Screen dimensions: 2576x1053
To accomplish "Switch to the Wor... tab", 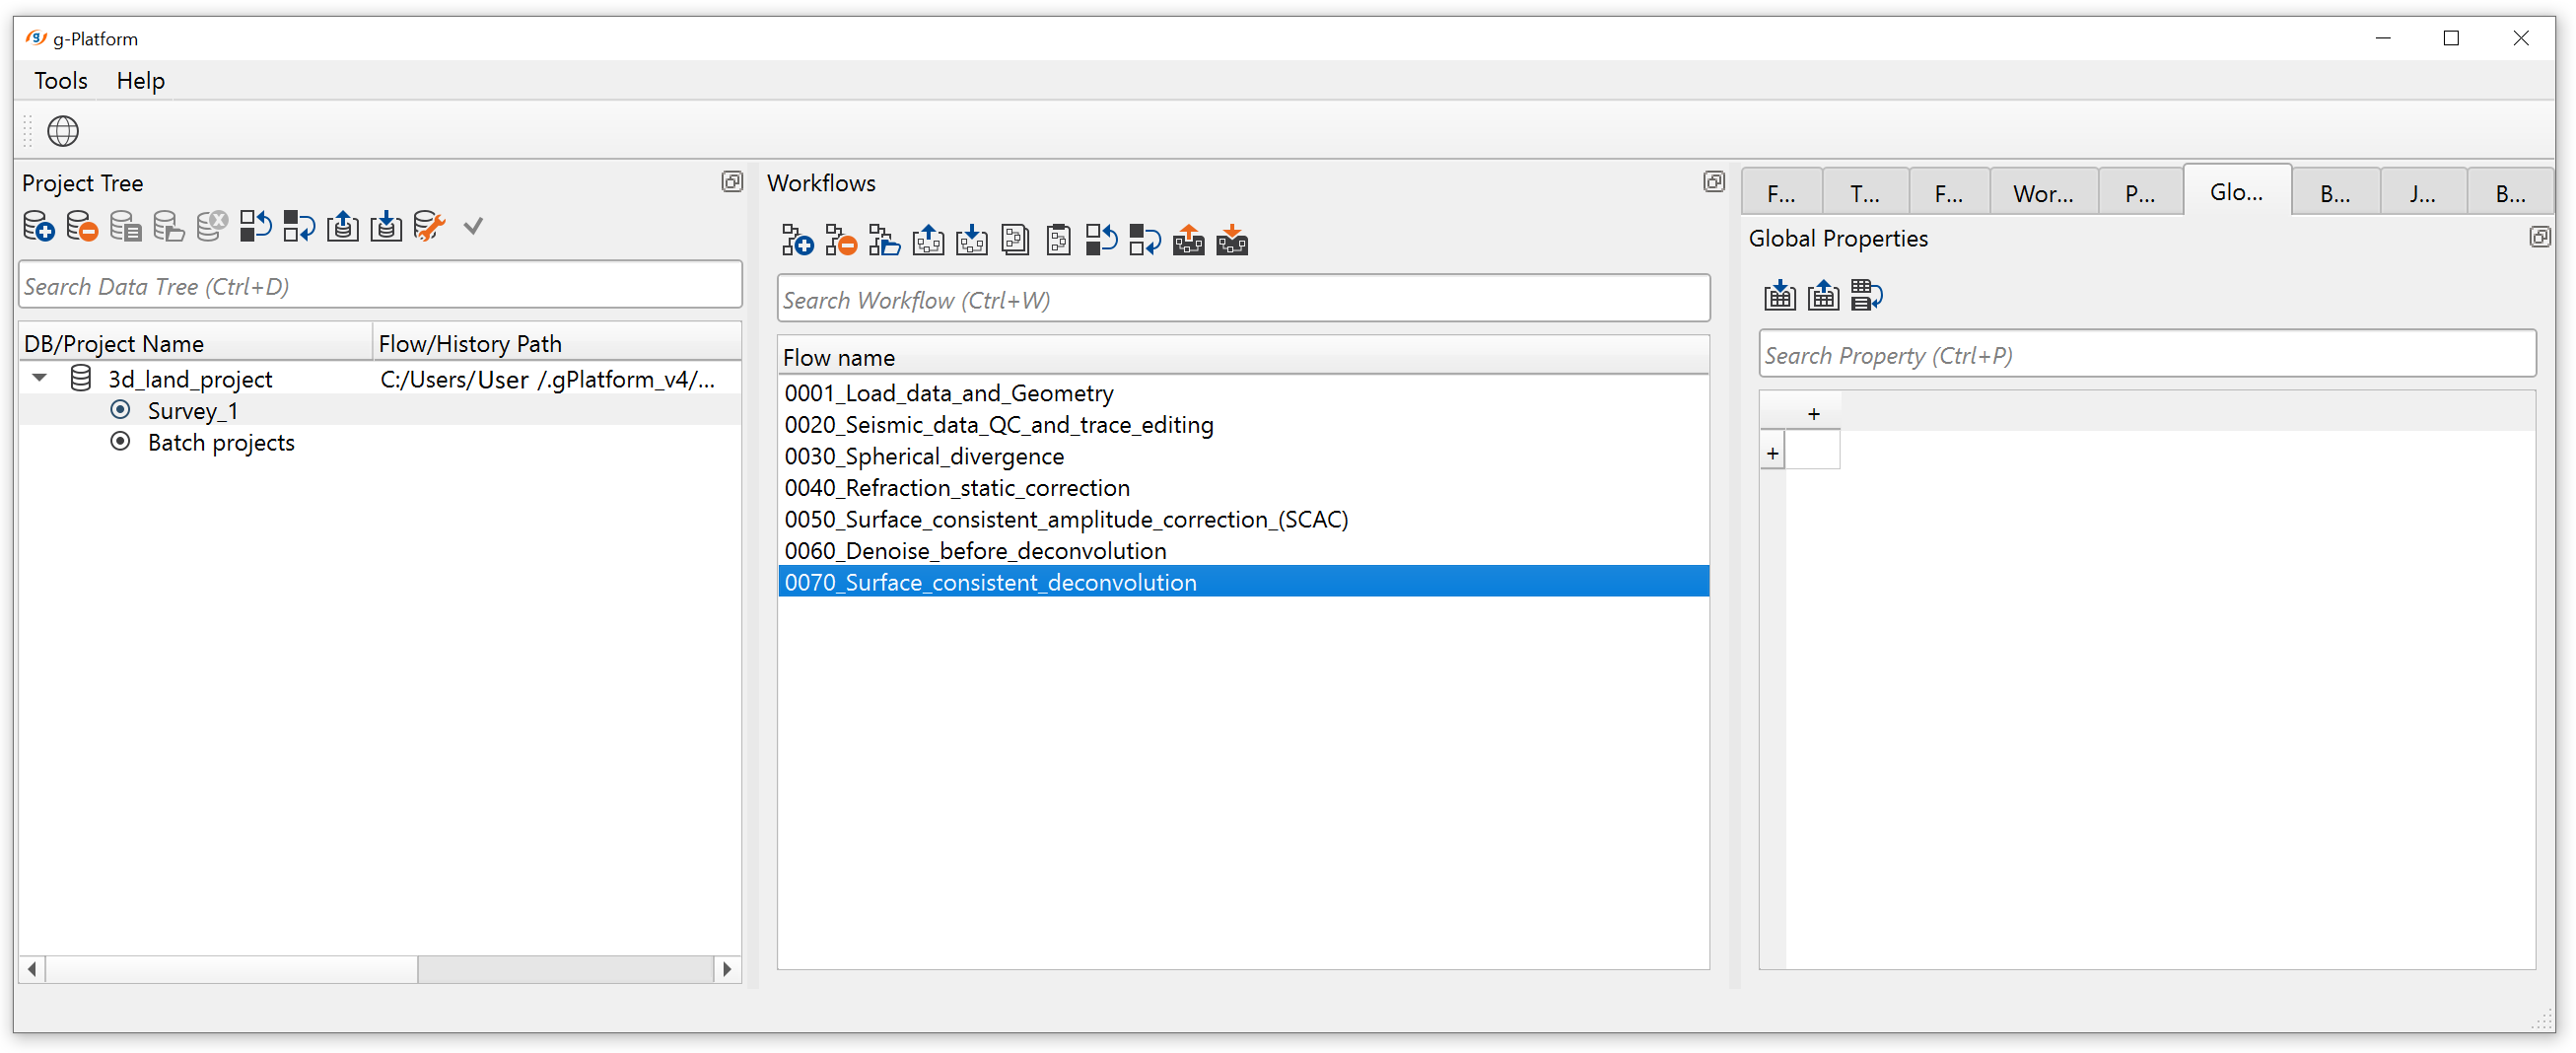I will (2042, 193).
